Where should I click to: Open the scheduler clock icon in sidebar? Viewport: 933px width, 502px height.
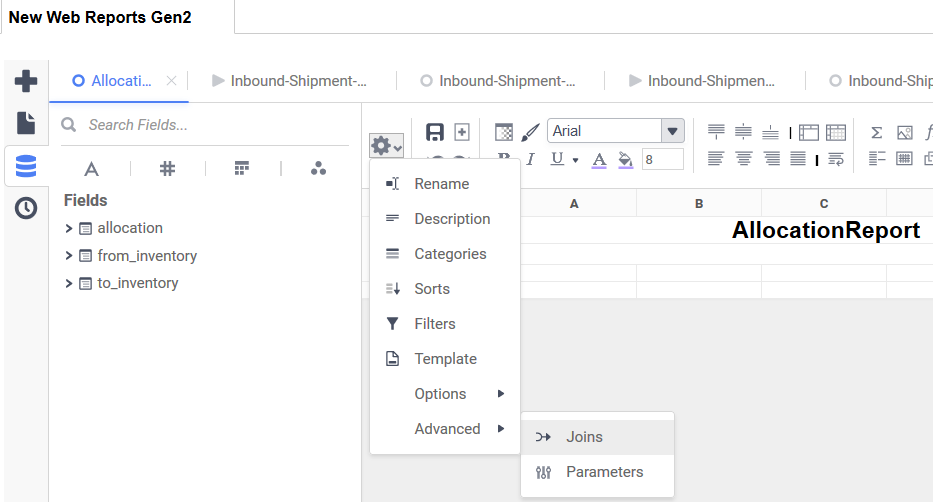[x=26, y=208]
